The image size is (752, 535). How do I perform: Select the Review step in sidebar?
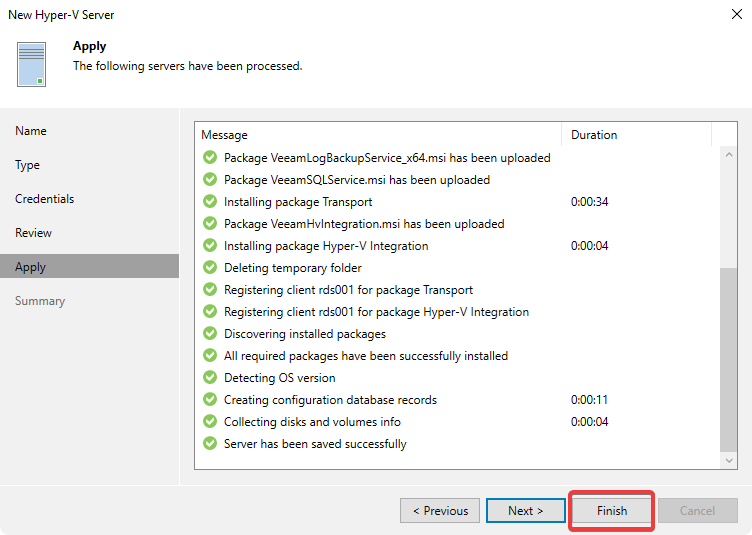(x=33, y=233)
